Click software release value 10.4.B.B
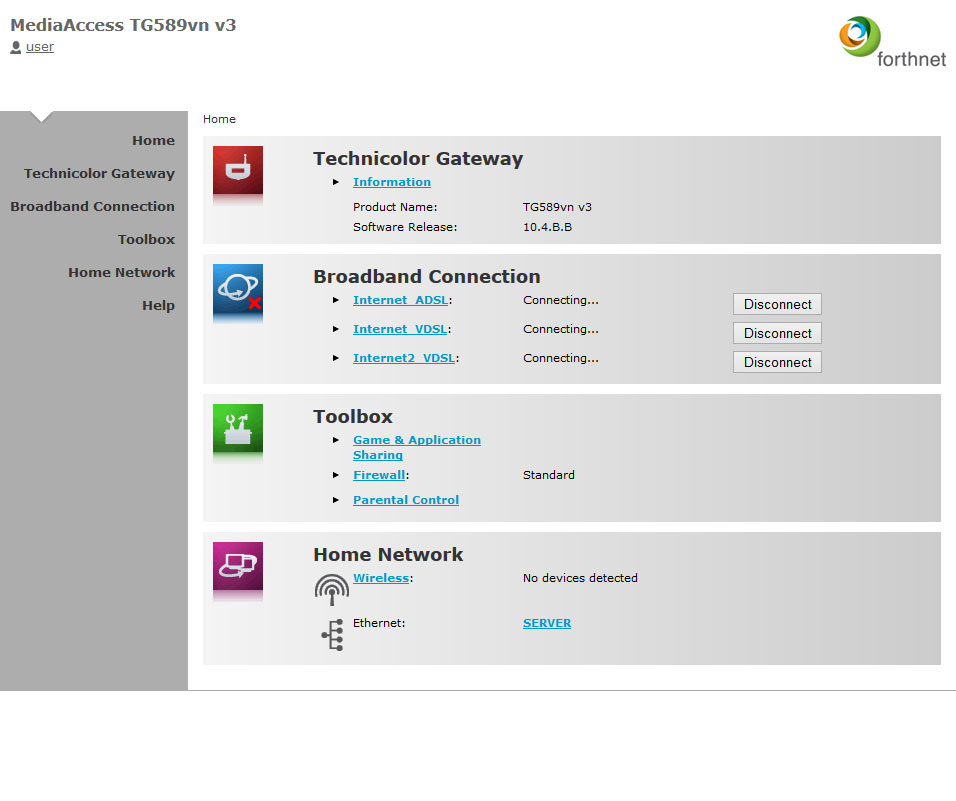The image size is (956, 801). (x=548, y=227)
